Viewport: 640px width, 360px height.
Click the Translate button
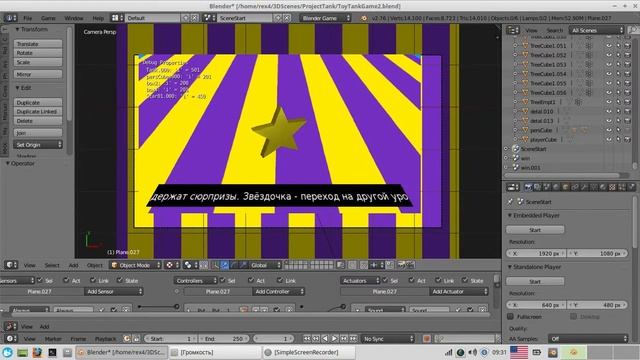38,44
